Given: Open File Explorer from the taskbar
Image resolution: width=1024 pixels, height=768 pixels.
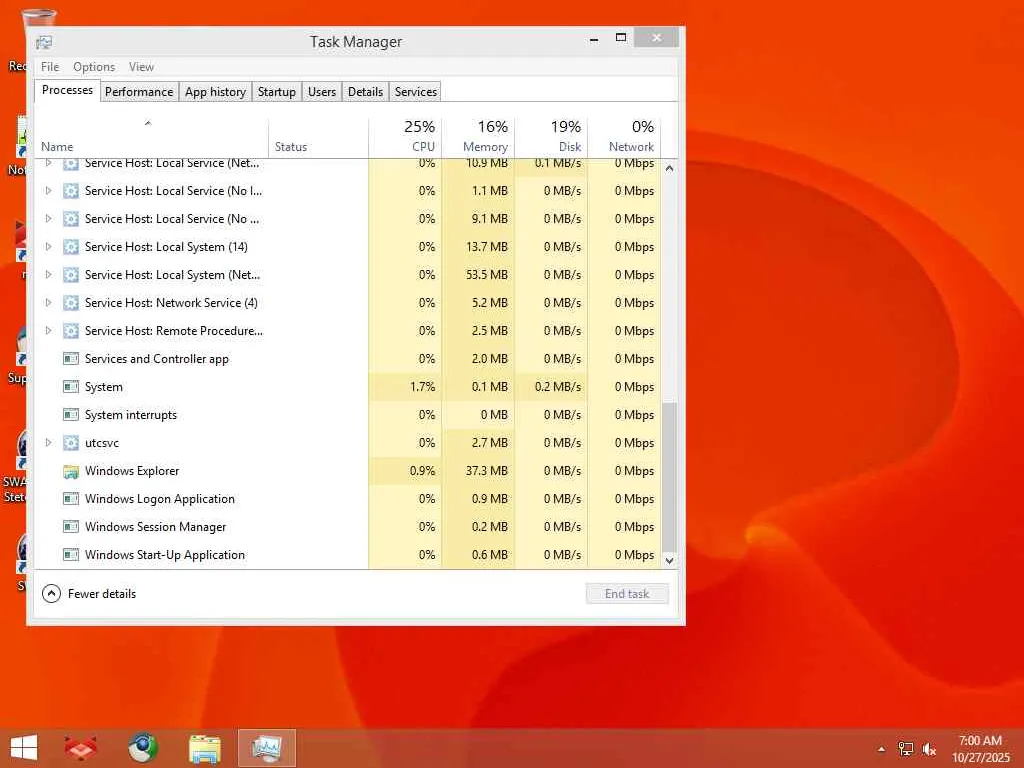Looking at the screenshot, I should (x=204, y=748).
